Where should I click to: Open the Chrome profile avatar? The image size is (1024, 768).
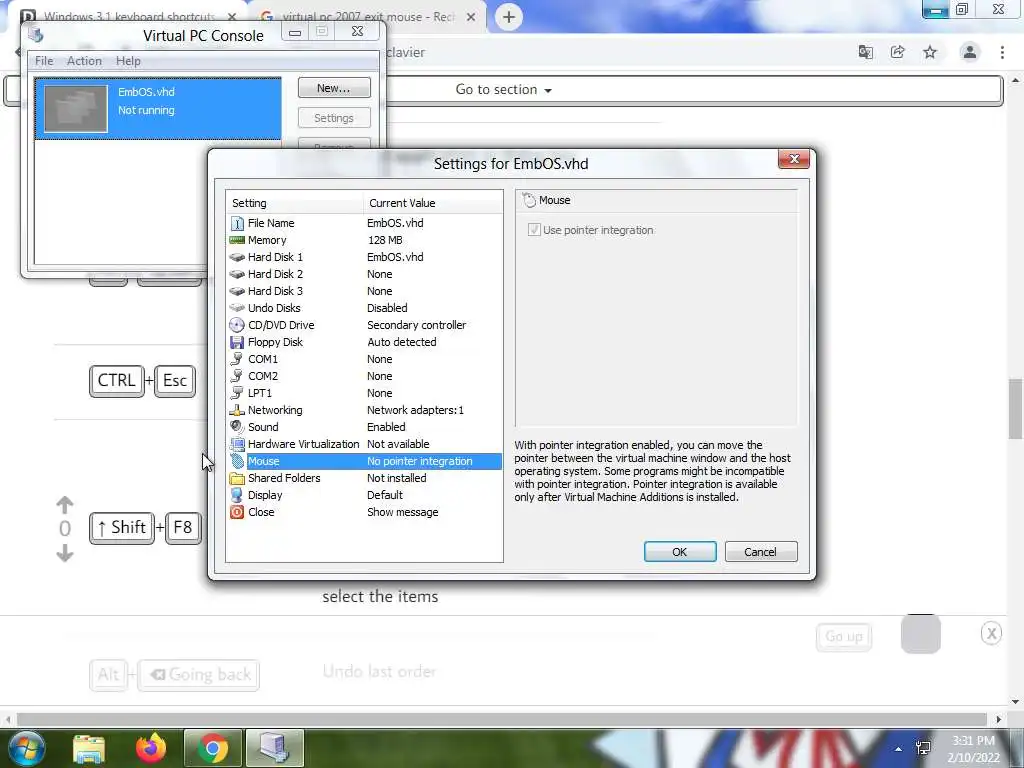point(970,52)
